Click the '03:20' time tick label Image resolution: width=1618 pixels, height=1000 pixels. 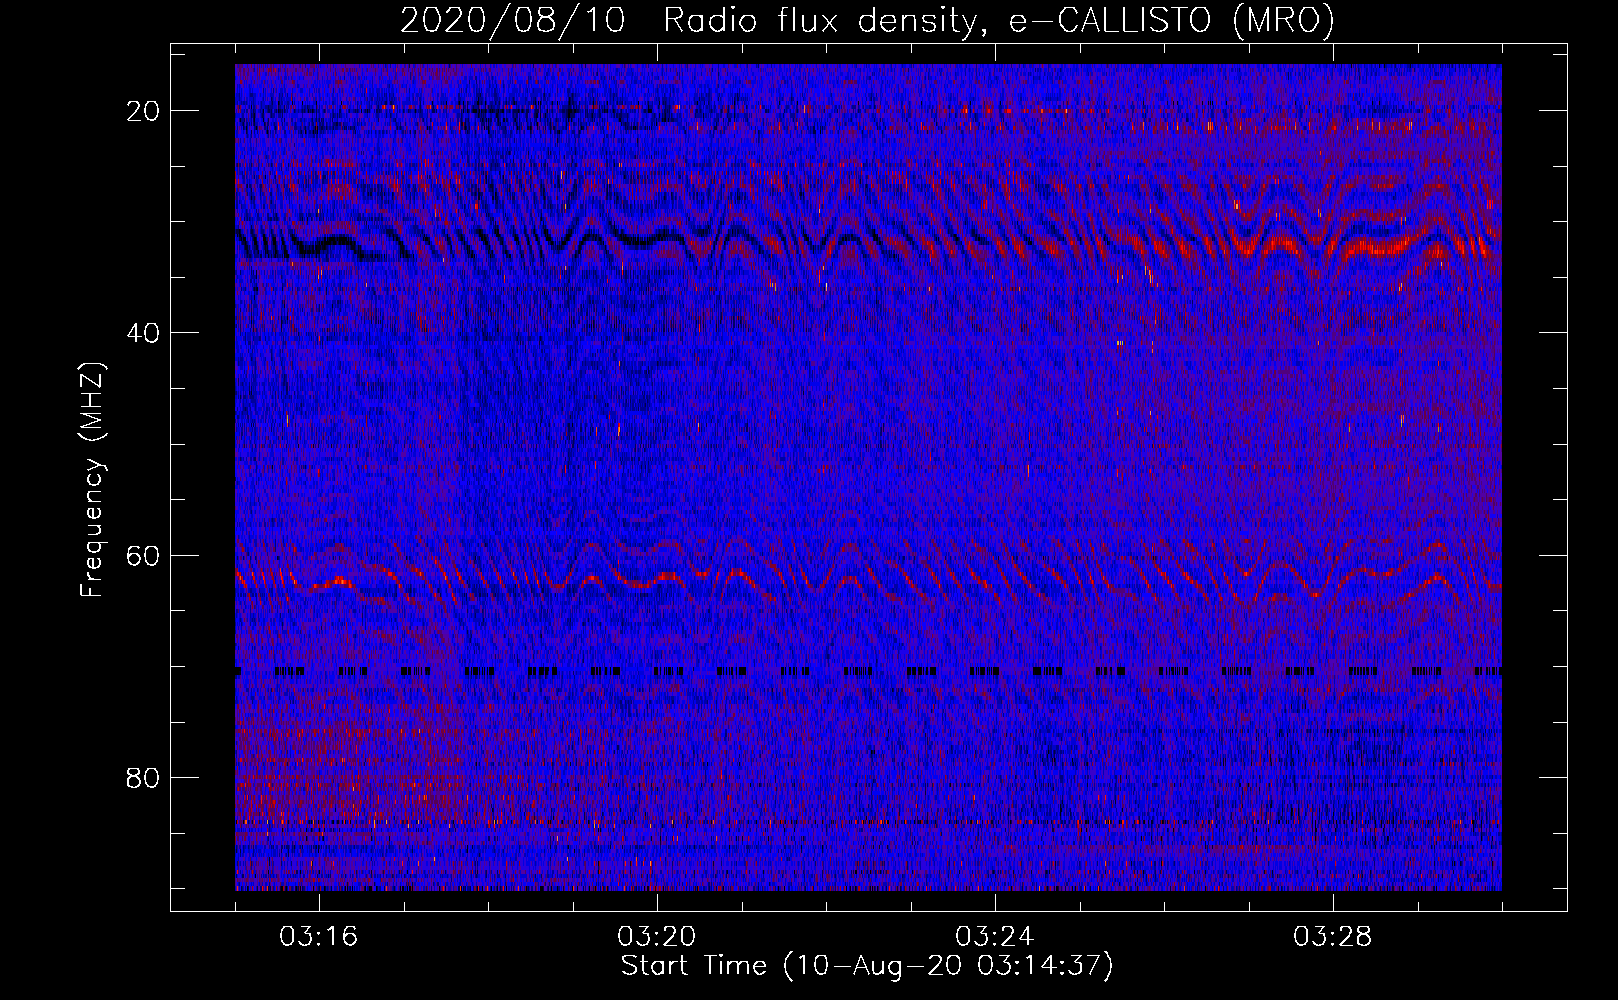(x=657, y=937)
